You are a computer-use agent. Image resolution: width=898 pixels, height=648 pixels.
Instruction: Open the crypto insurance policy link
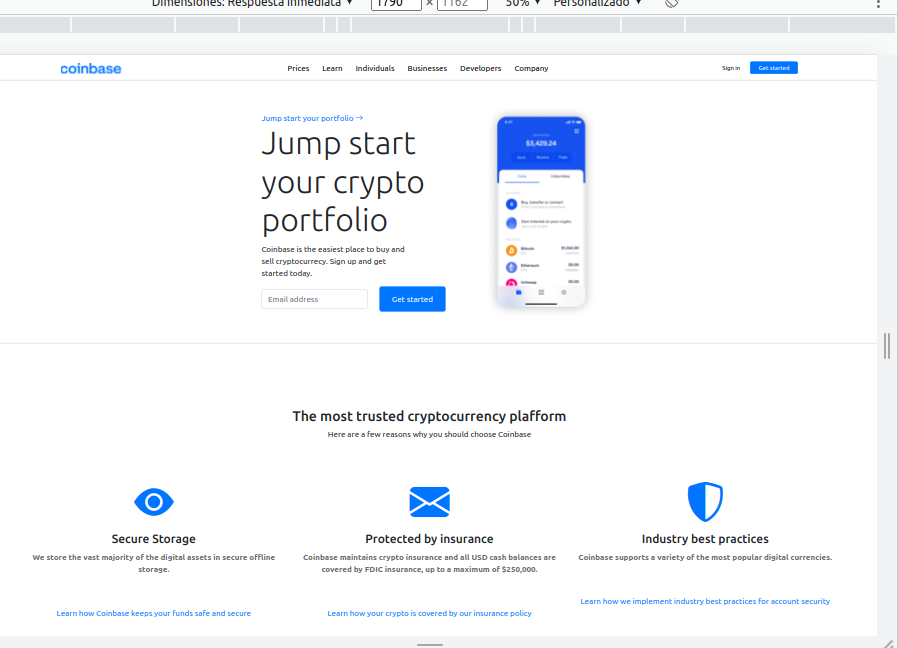(x=430, y=613)
